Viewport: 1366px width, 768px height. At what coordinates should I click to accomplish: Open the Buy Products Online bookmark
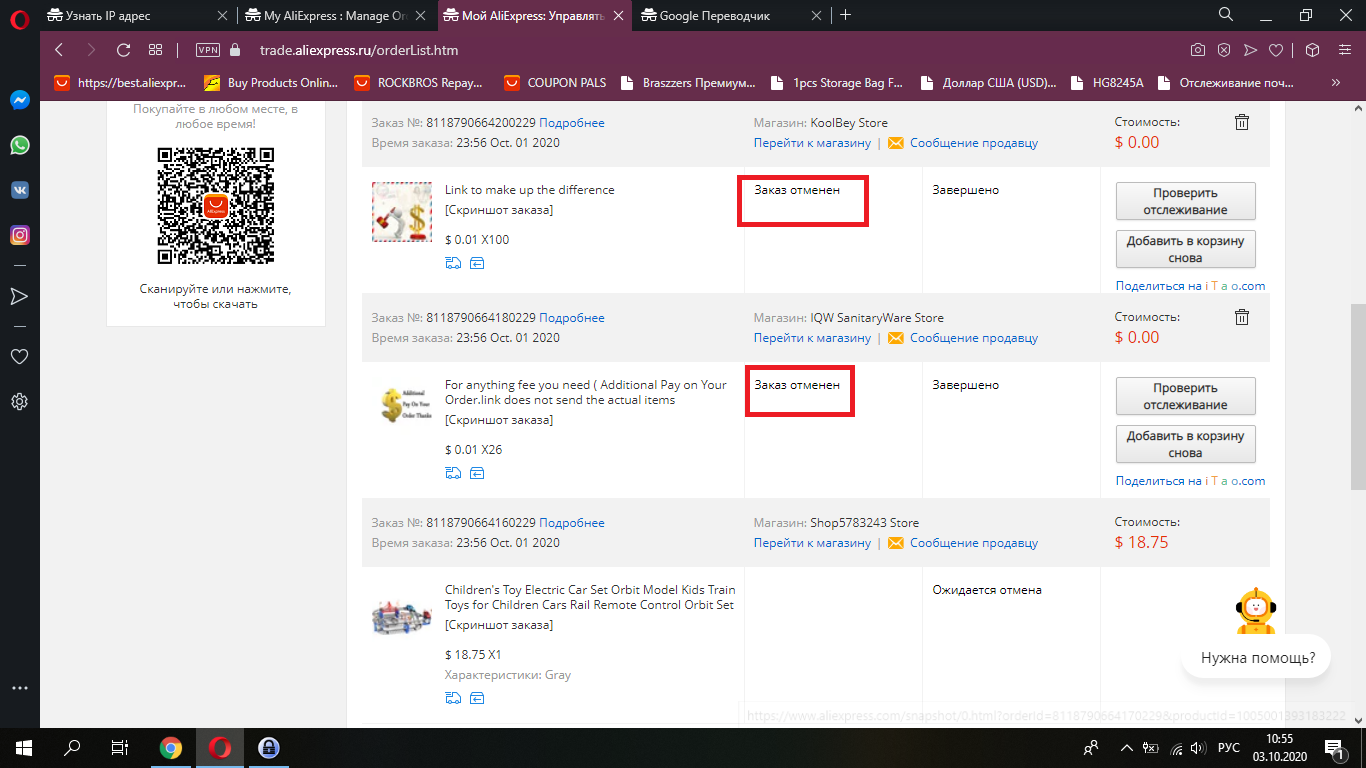click(271, 83)
